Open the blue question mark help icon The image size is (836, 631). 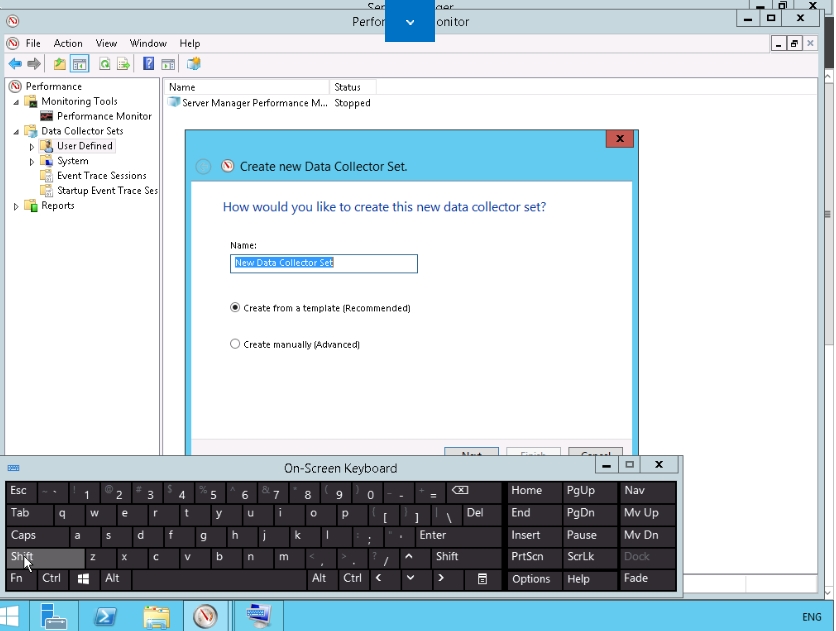[x=148, y=64]
